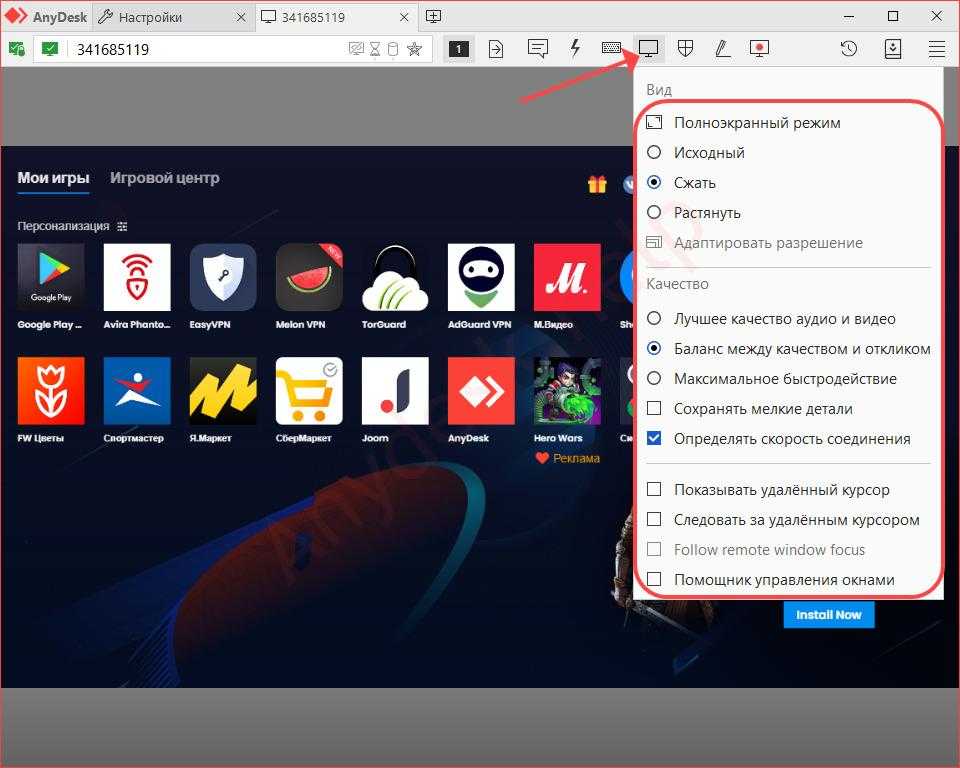960x768 pixels.
Task: Select the whiteboard pen icon
Action: tap(722, 48)
